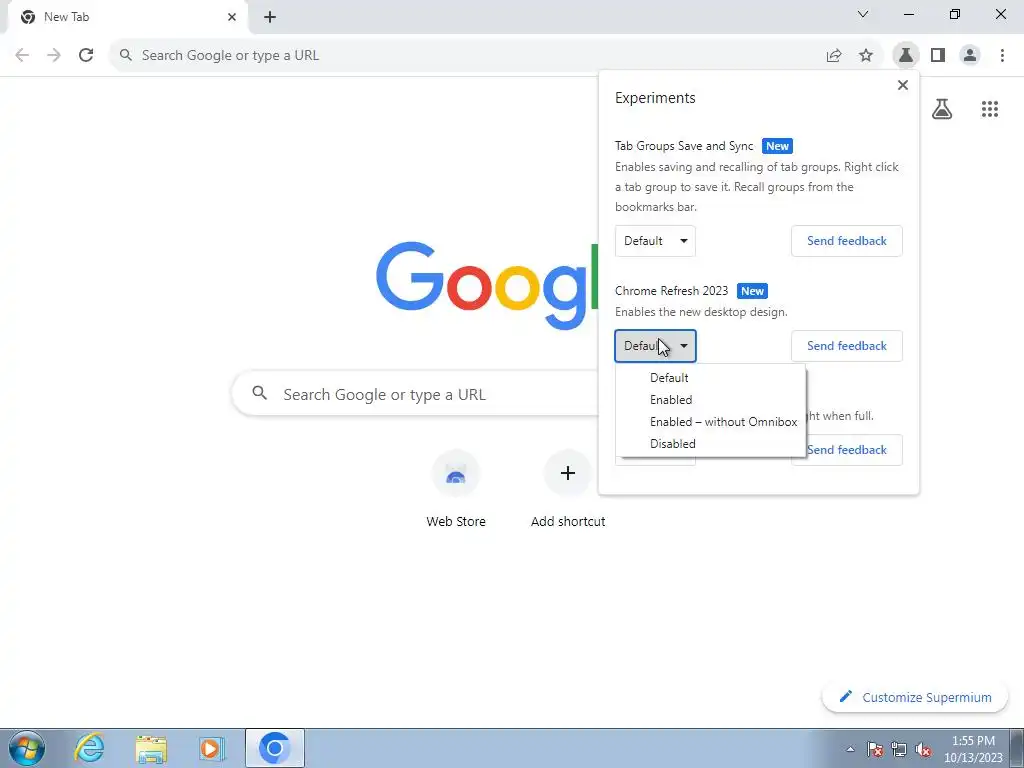The width and height of the screenshot is (1024, 768).
Task: Choose Enabled option in dropdown list
Action: tap(711, 400)
